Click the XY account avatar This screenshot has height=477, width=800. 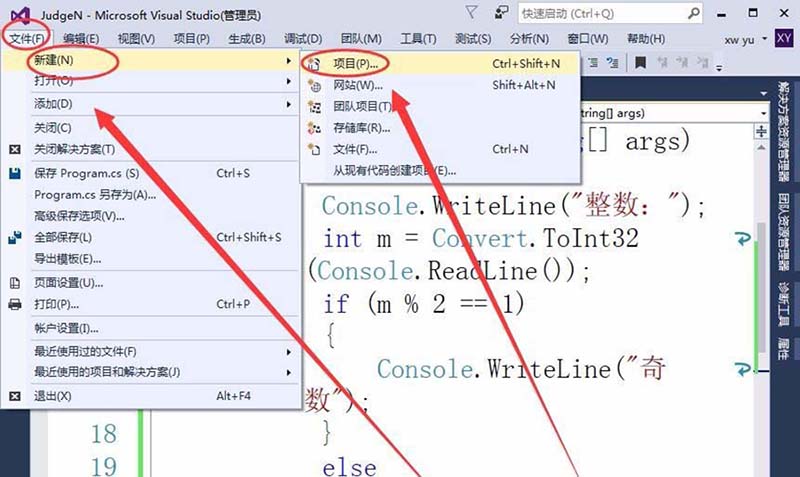(x=784, y=38)
